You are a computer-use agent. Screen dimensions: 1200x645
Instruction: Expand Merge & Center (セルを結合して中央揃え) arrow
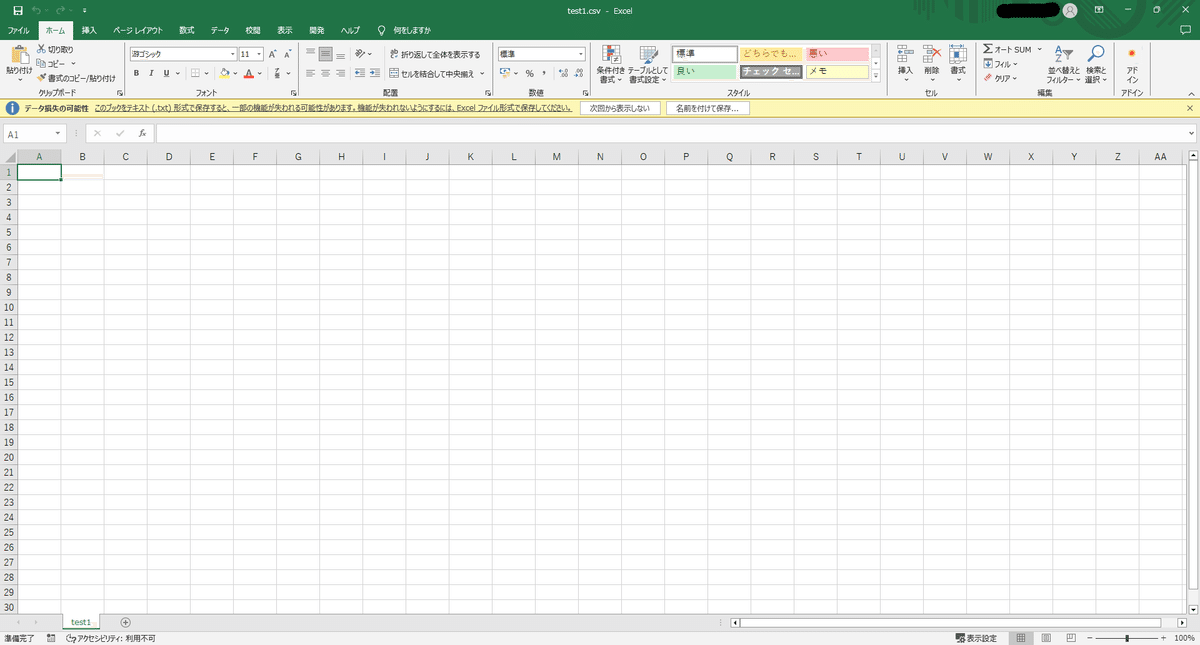(x=482, y=73)
